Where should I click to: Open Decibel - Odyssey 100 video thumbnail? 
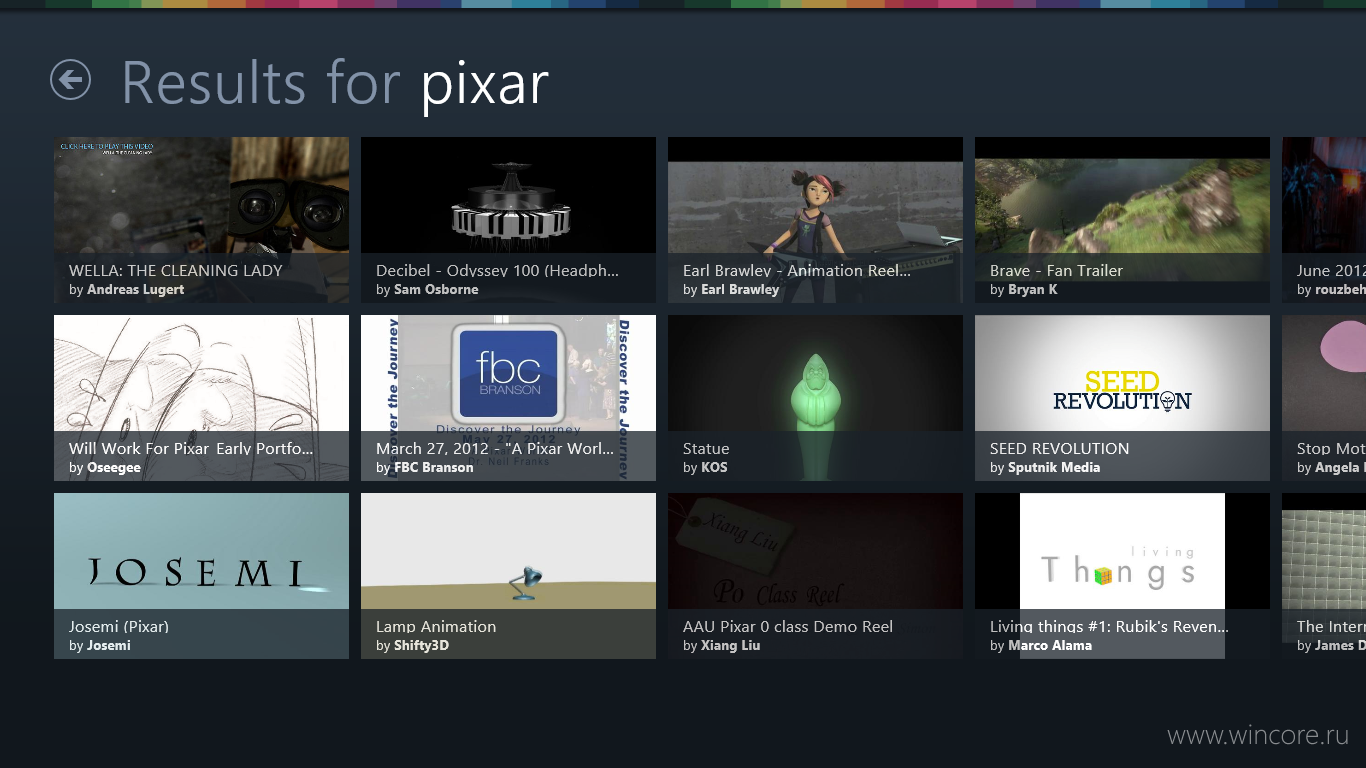(x=508, y=220)
